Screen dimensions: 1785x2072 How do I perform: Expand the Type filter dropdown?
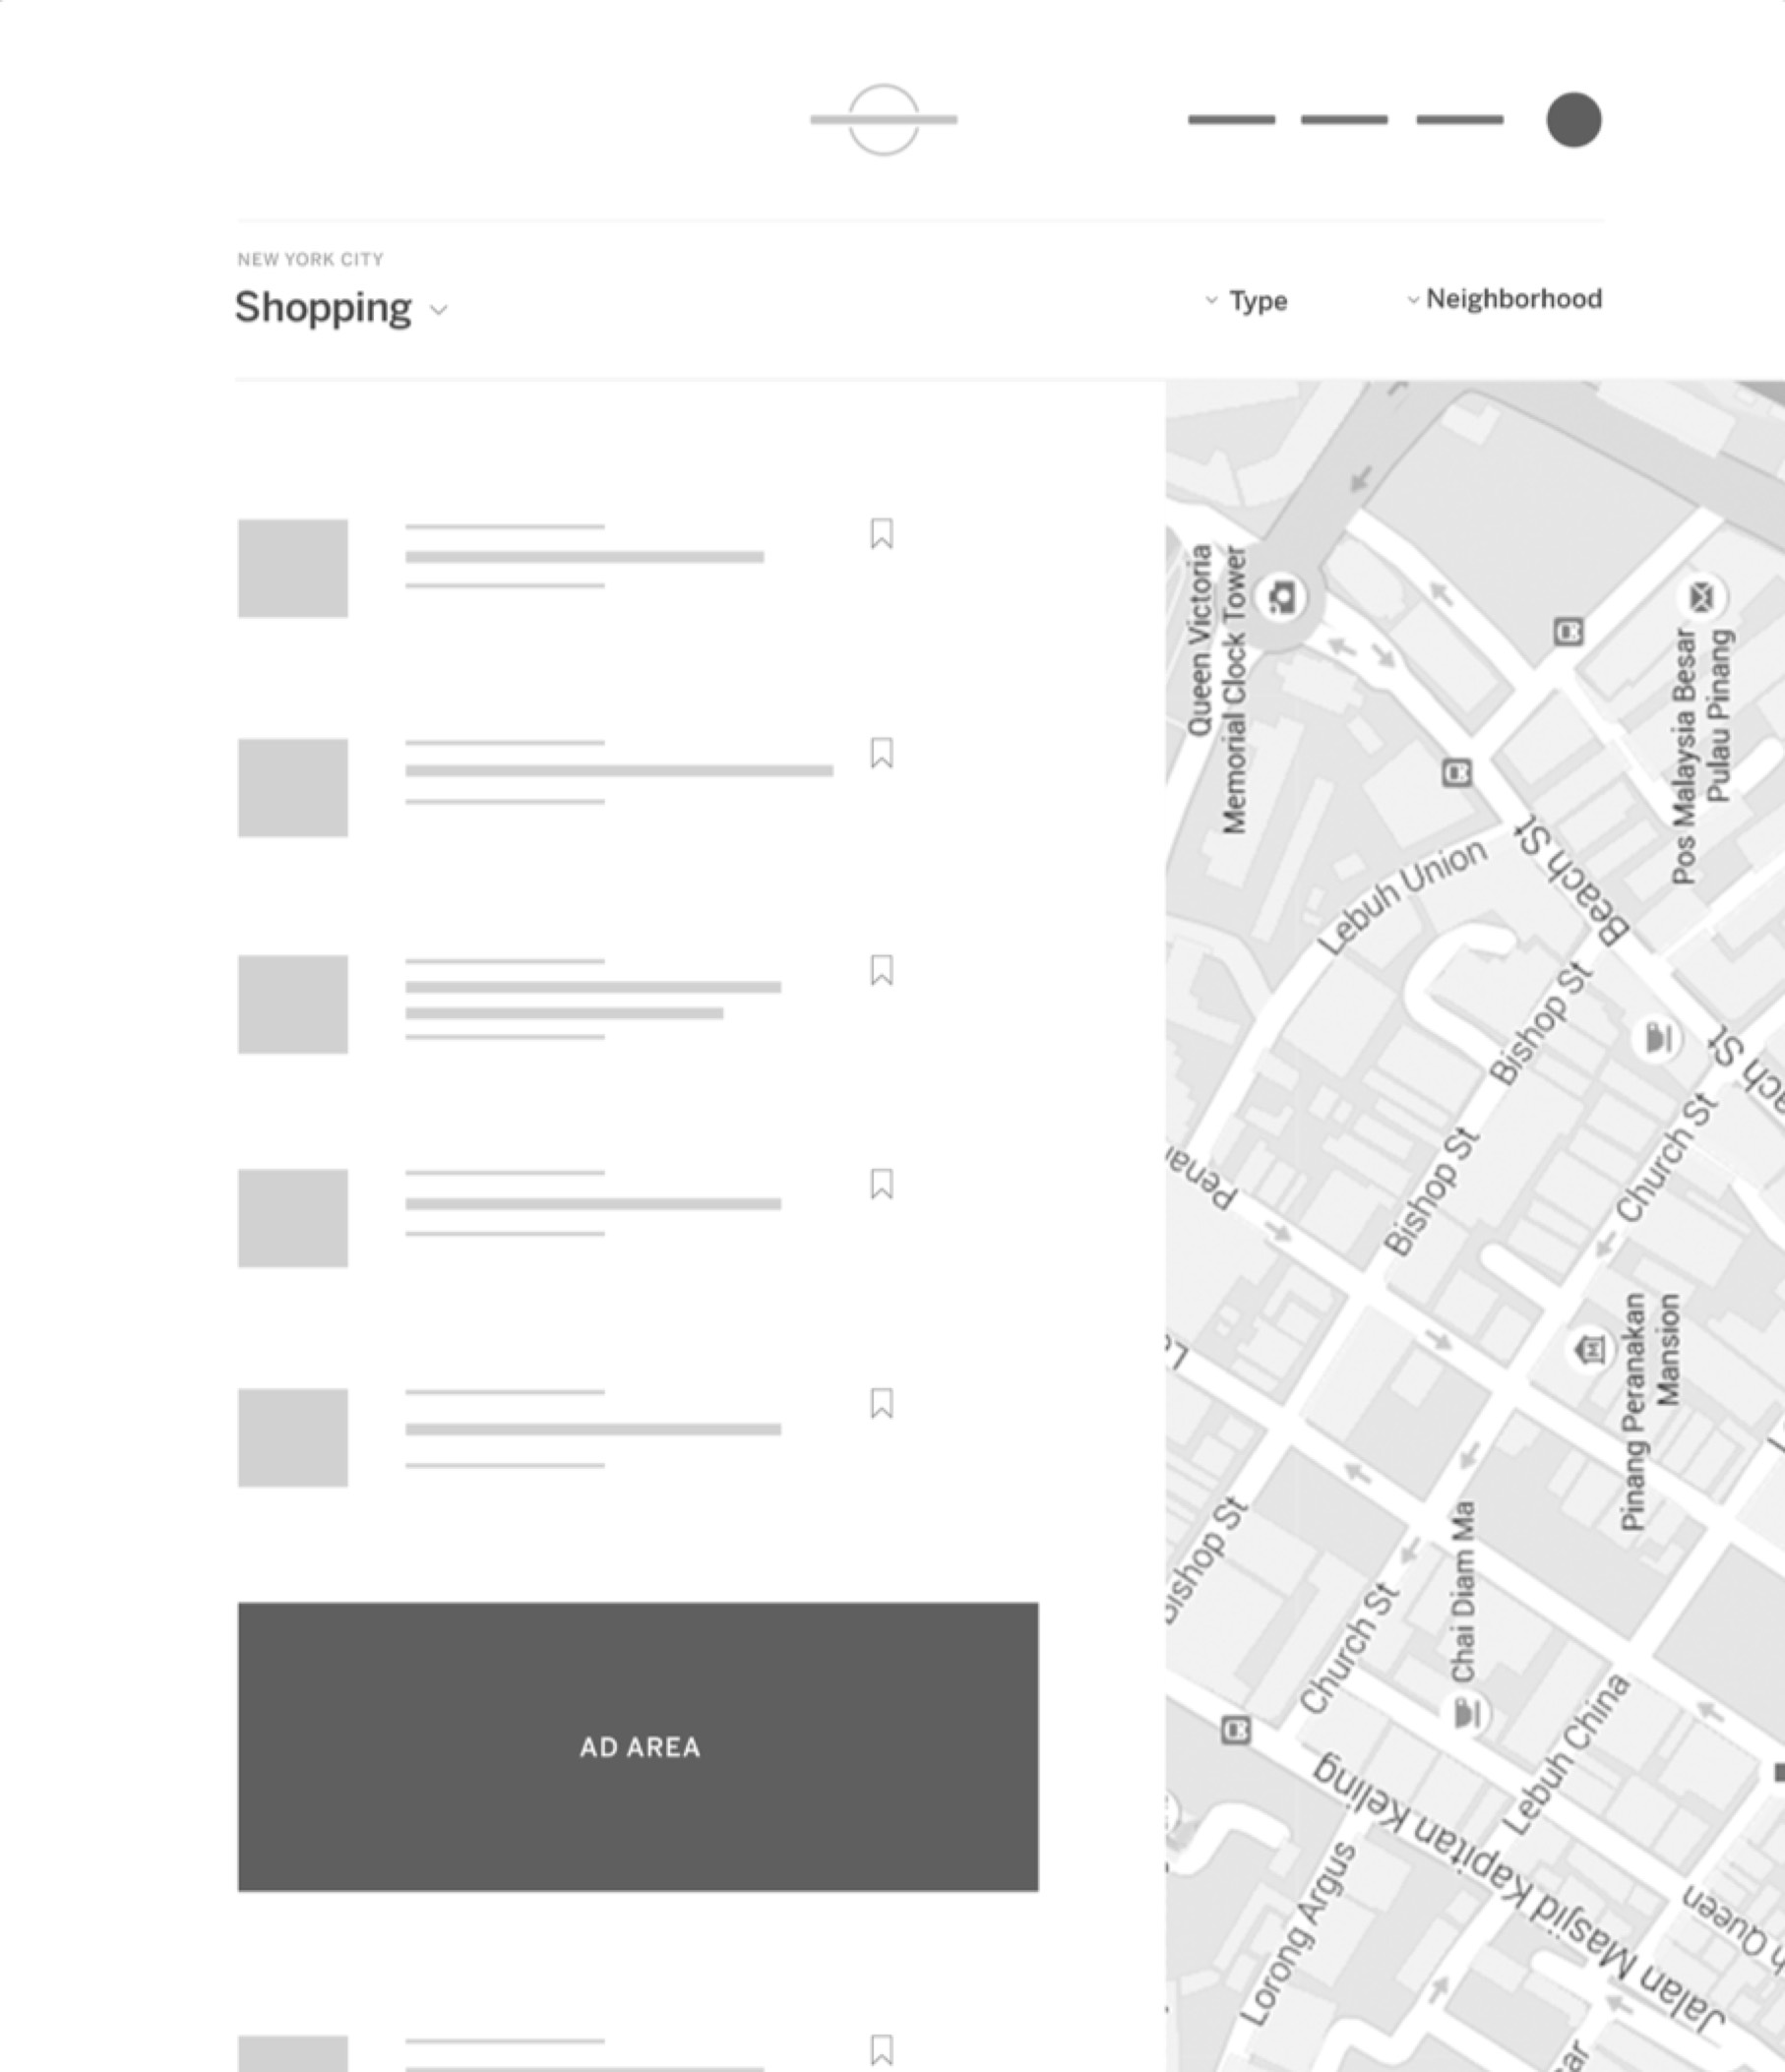pyautogui.click(x=1246, y=300)
